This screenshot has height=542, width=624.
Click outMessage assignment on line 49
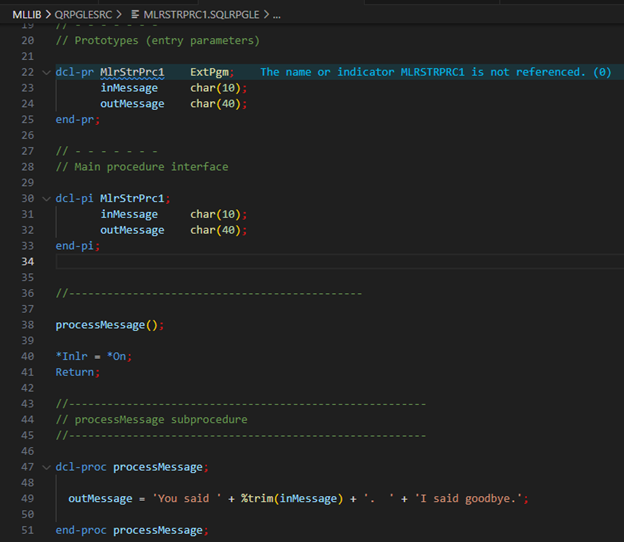point(100,499)
